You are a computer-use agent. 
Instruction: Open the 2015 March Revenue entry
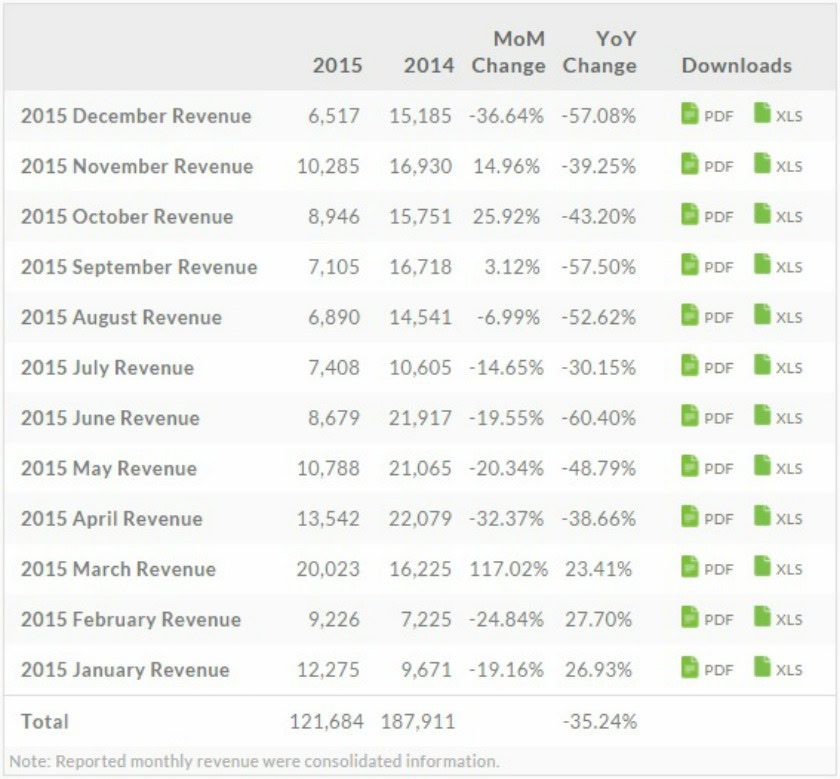(x=118, y=569)
